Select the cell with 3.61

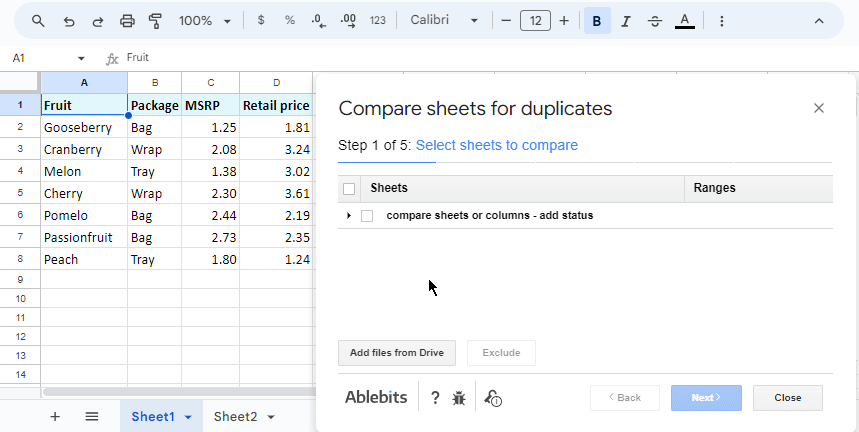coord(277,193)
